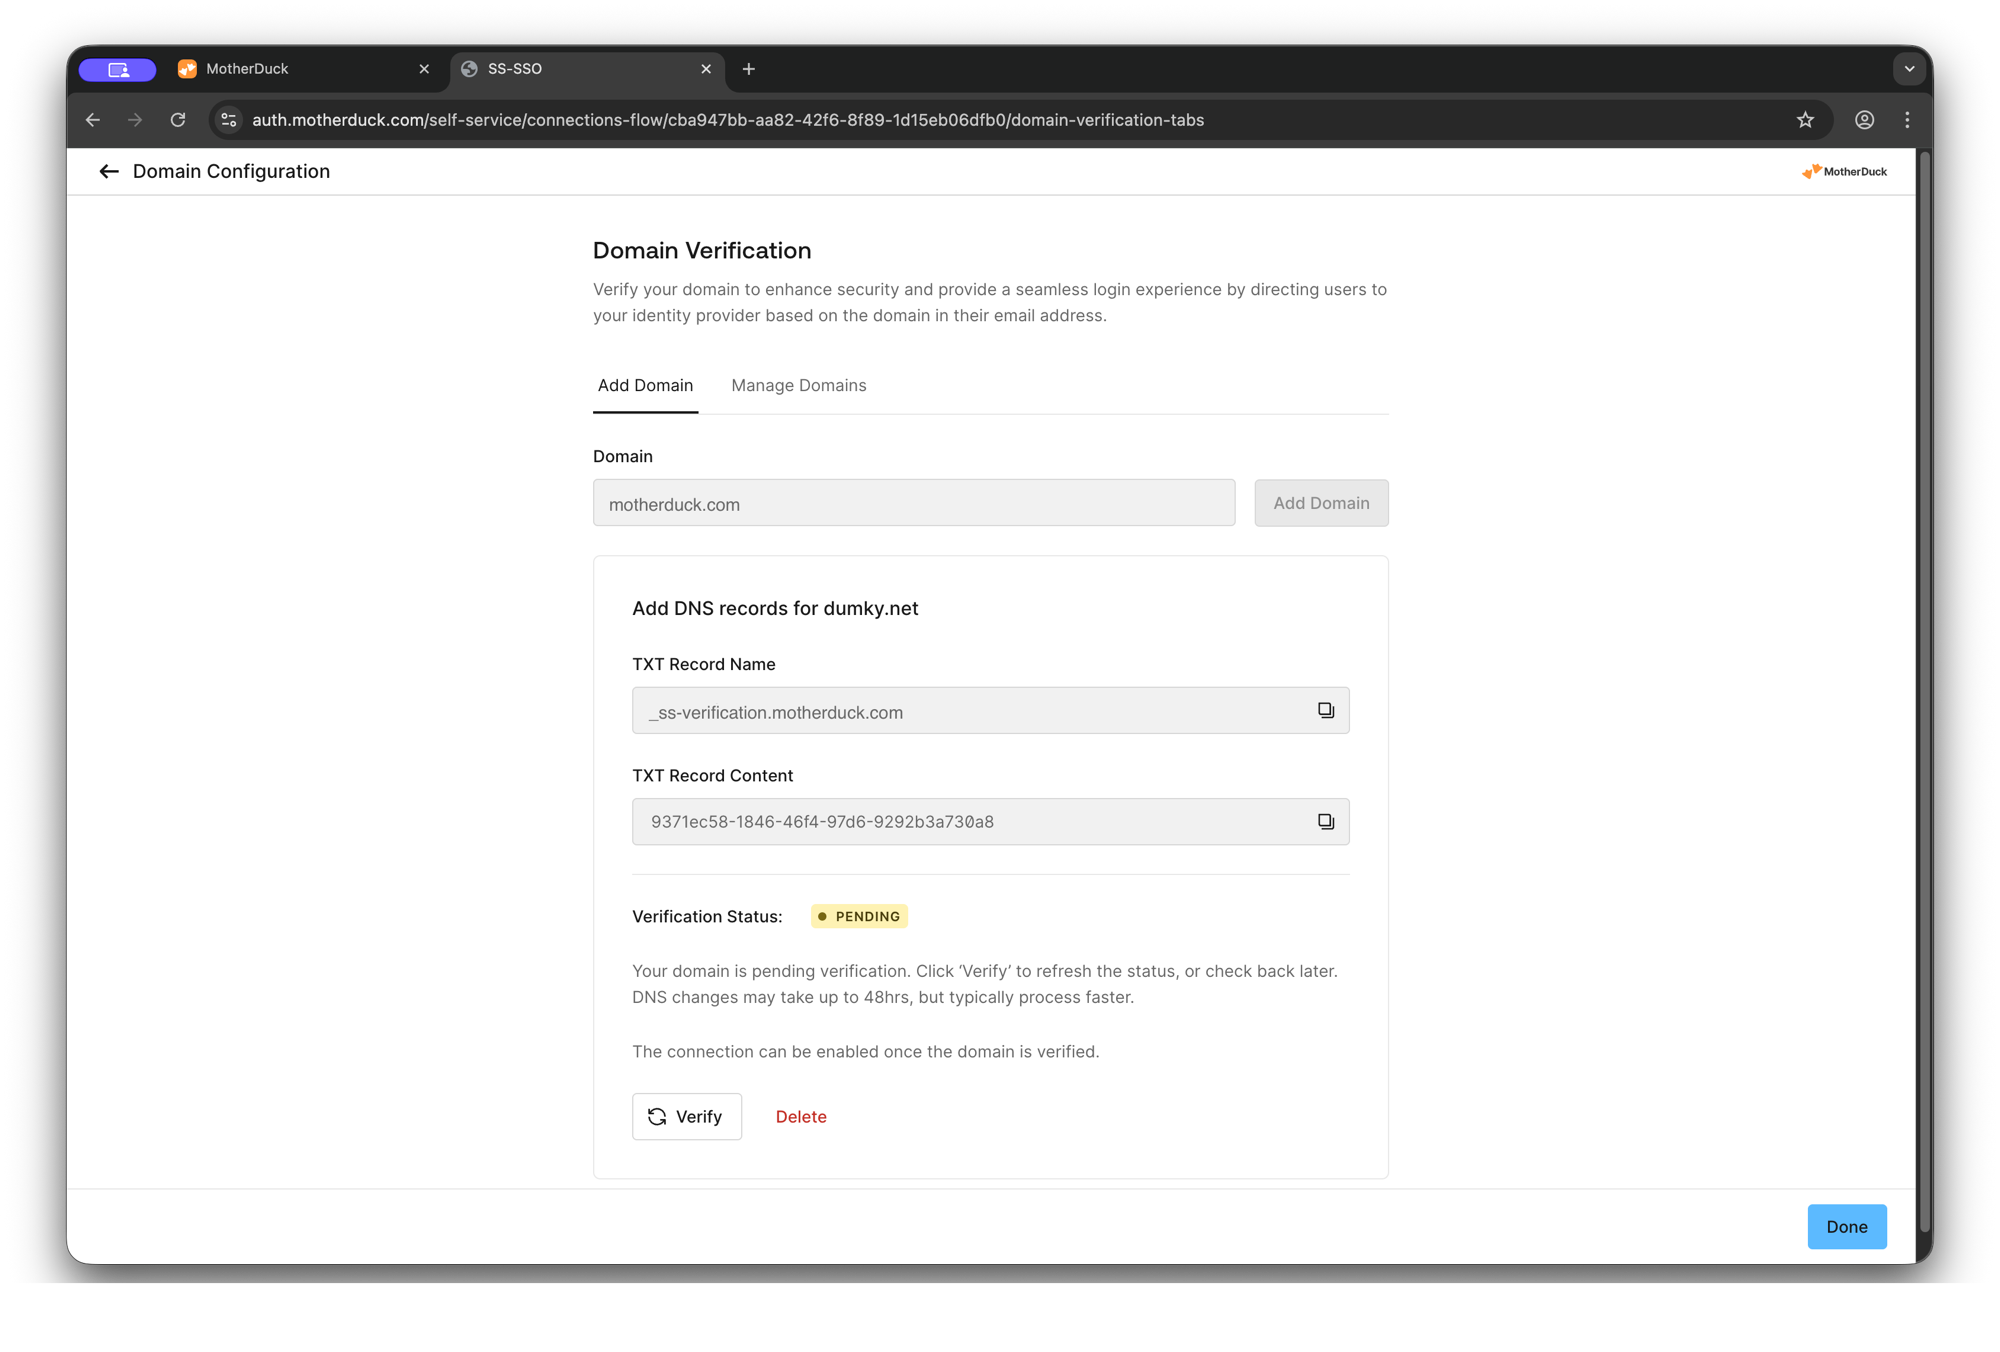Reload the page with the refresh icon
The height and width of the screenshot is (1352, 2000).
click(x=179, y=119)
